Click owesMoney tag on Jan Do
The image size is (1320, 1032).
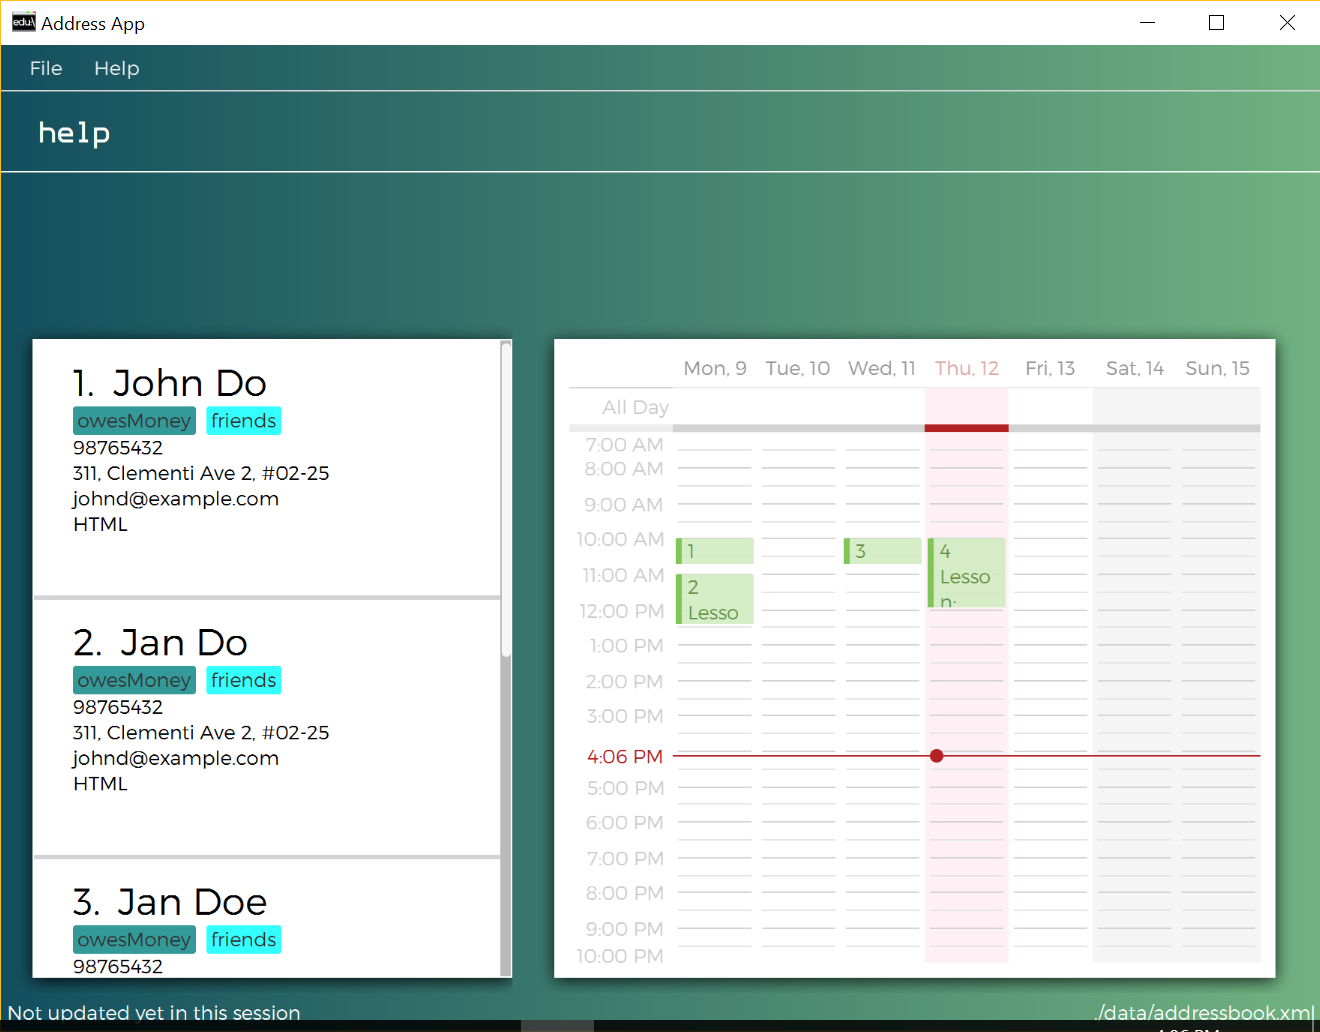(x=134, y=680)
